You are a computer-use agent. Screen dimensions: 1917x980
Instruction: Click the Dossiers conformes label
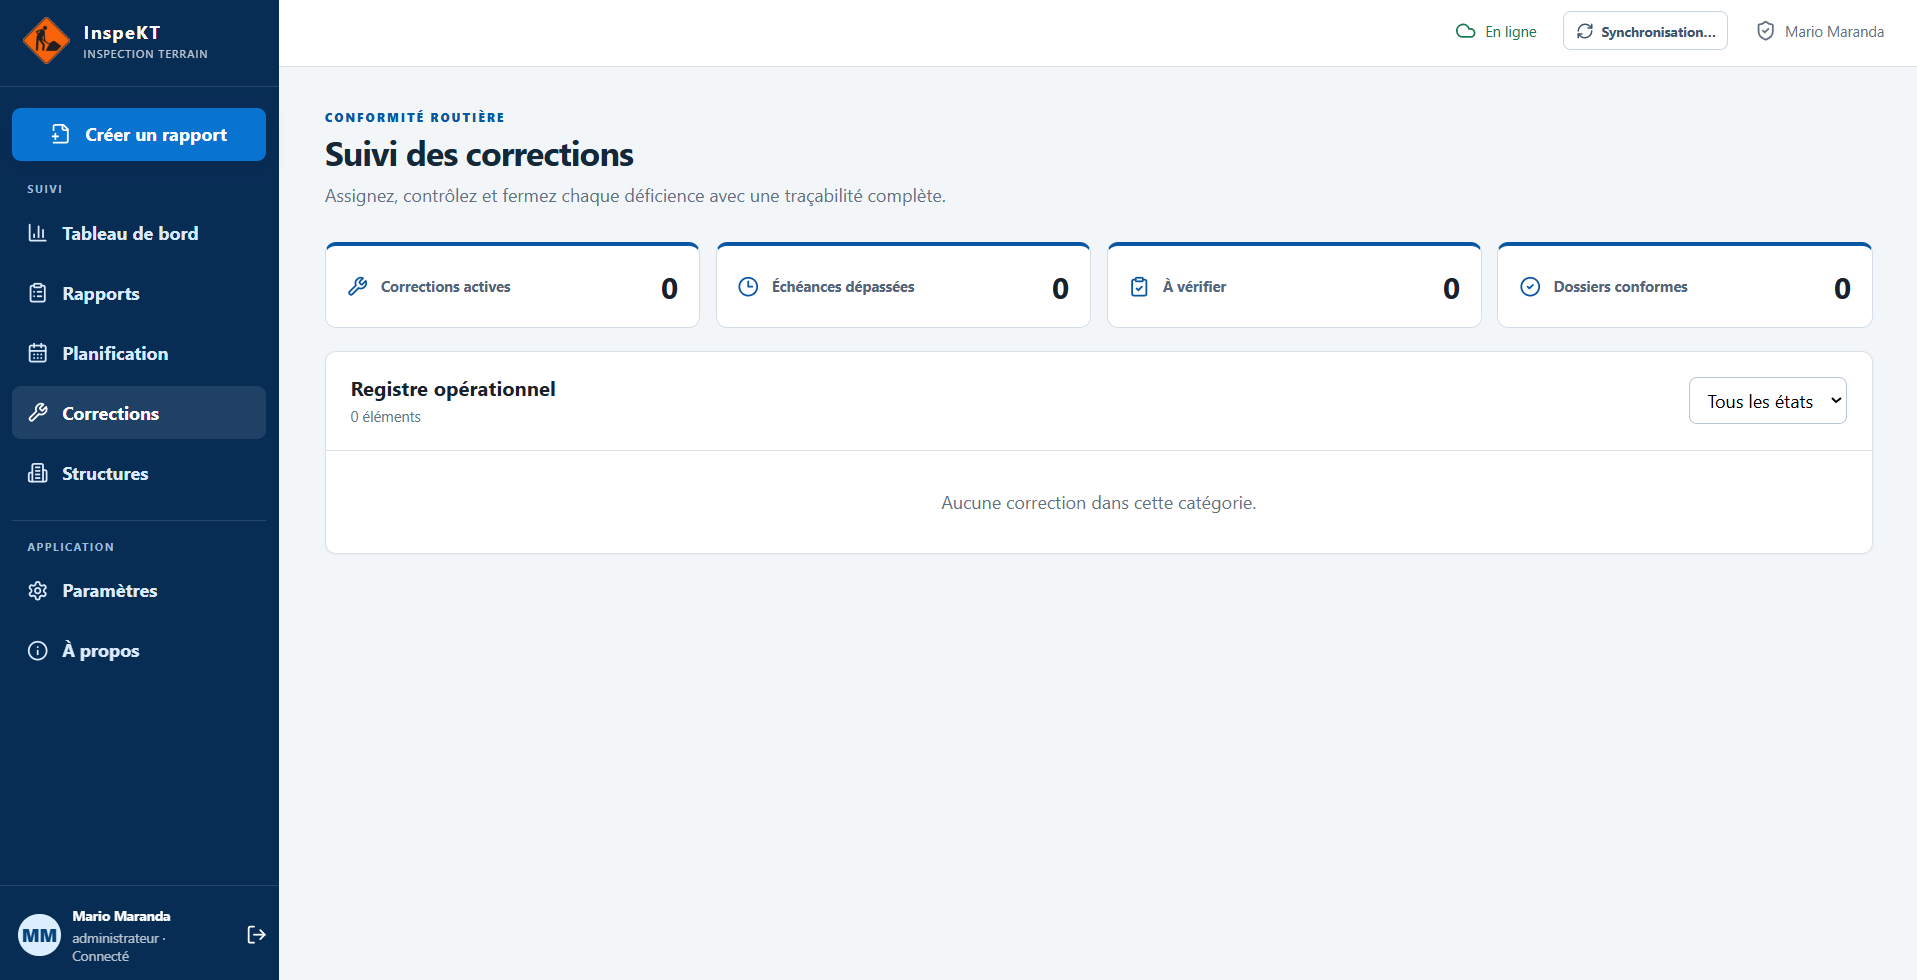[x=1620, y=287]
